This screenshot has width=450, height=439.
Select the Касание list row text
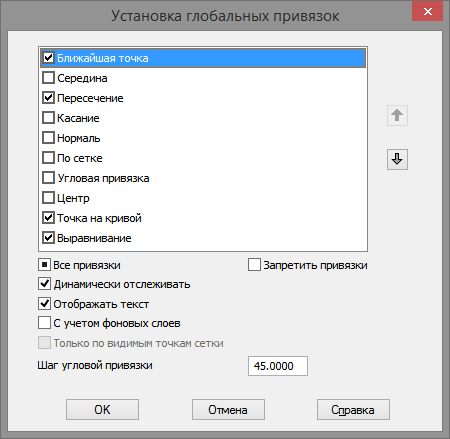pos(78,118)
